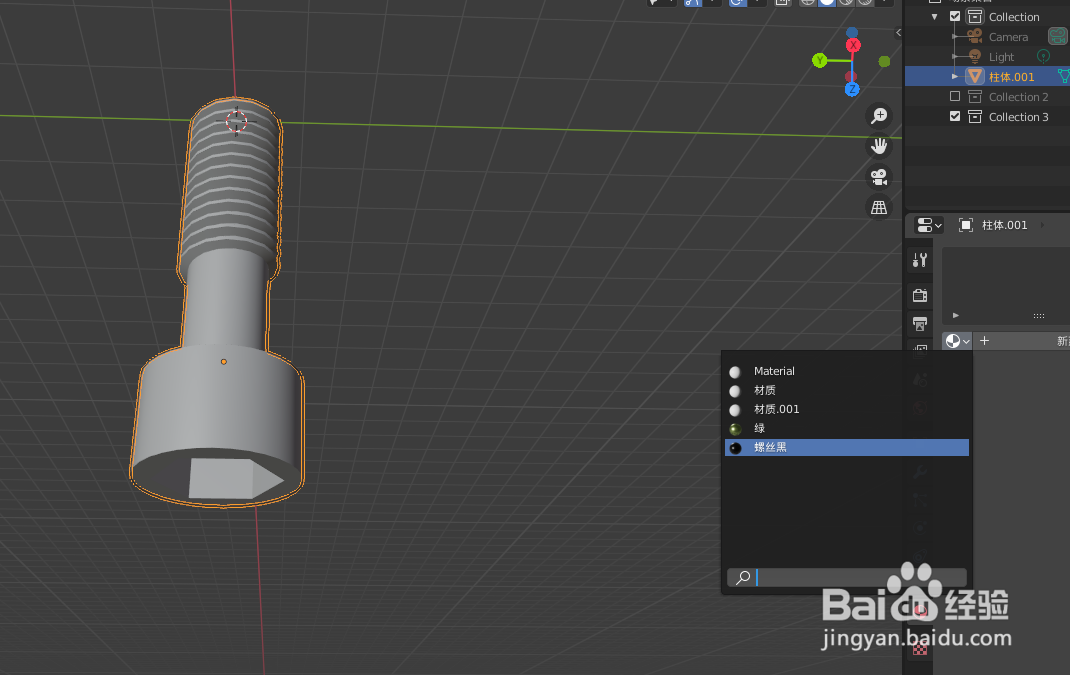Click the Light object icon in outliner
This screenshot has height=675, width=1070.
tap(974, 57)
